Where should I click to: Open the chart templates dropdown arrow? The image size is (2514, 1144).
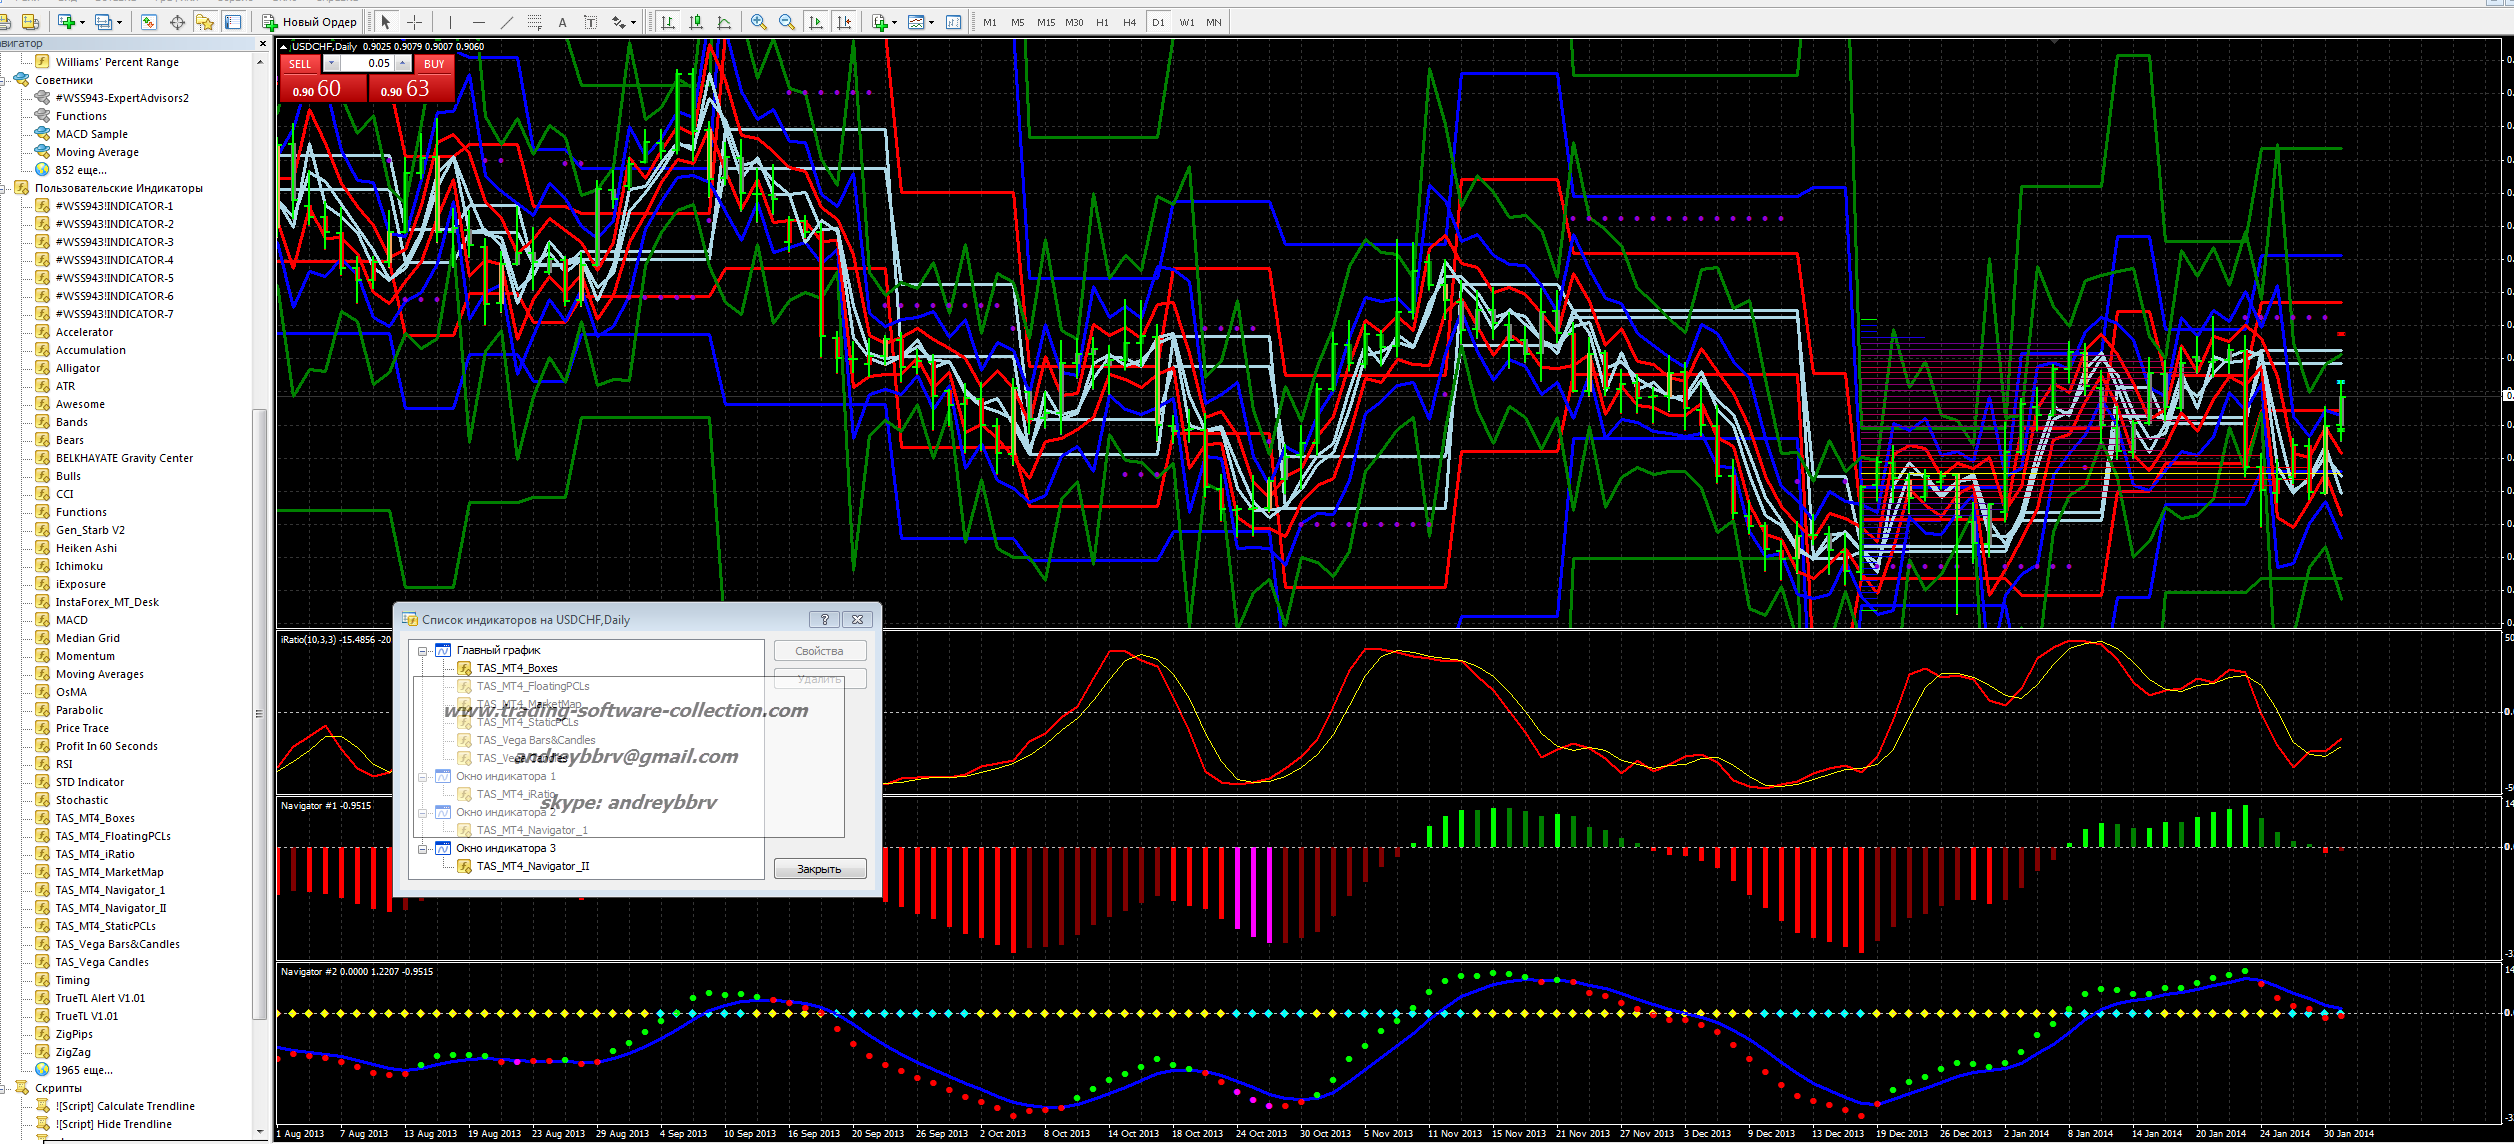(x=931, y=22)
